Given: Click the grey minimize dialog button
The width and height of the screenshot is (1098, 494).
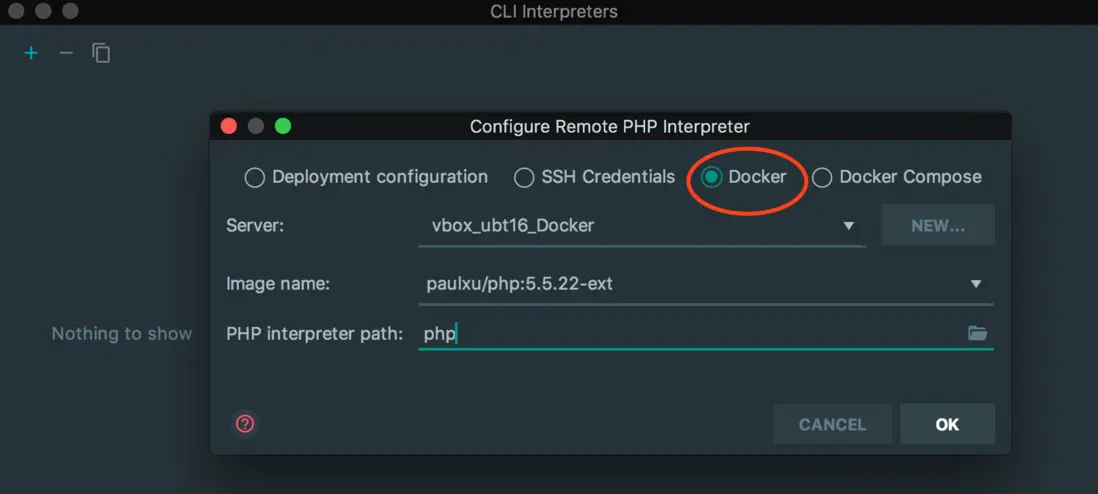Looking at the screenshot, I should 256,126.
